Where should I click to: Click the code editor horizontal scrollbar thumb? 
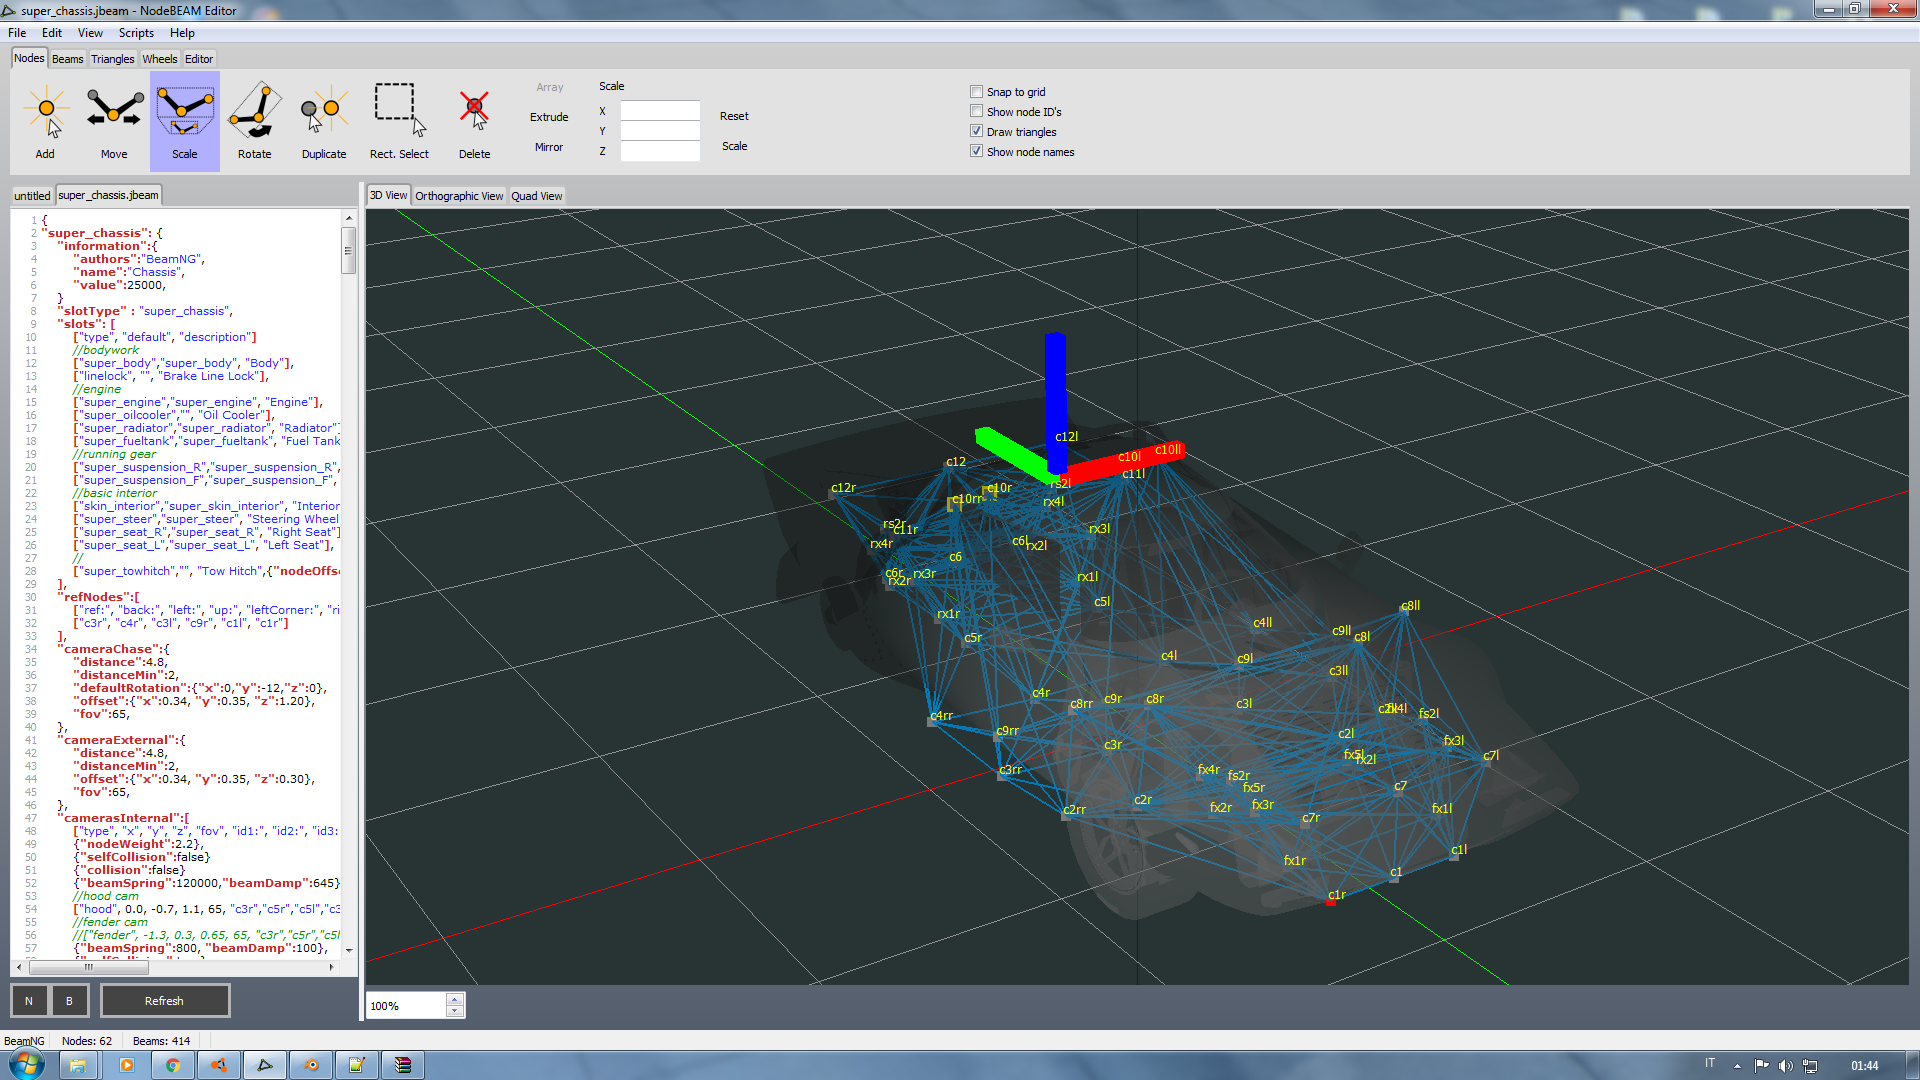coord(89,967)
